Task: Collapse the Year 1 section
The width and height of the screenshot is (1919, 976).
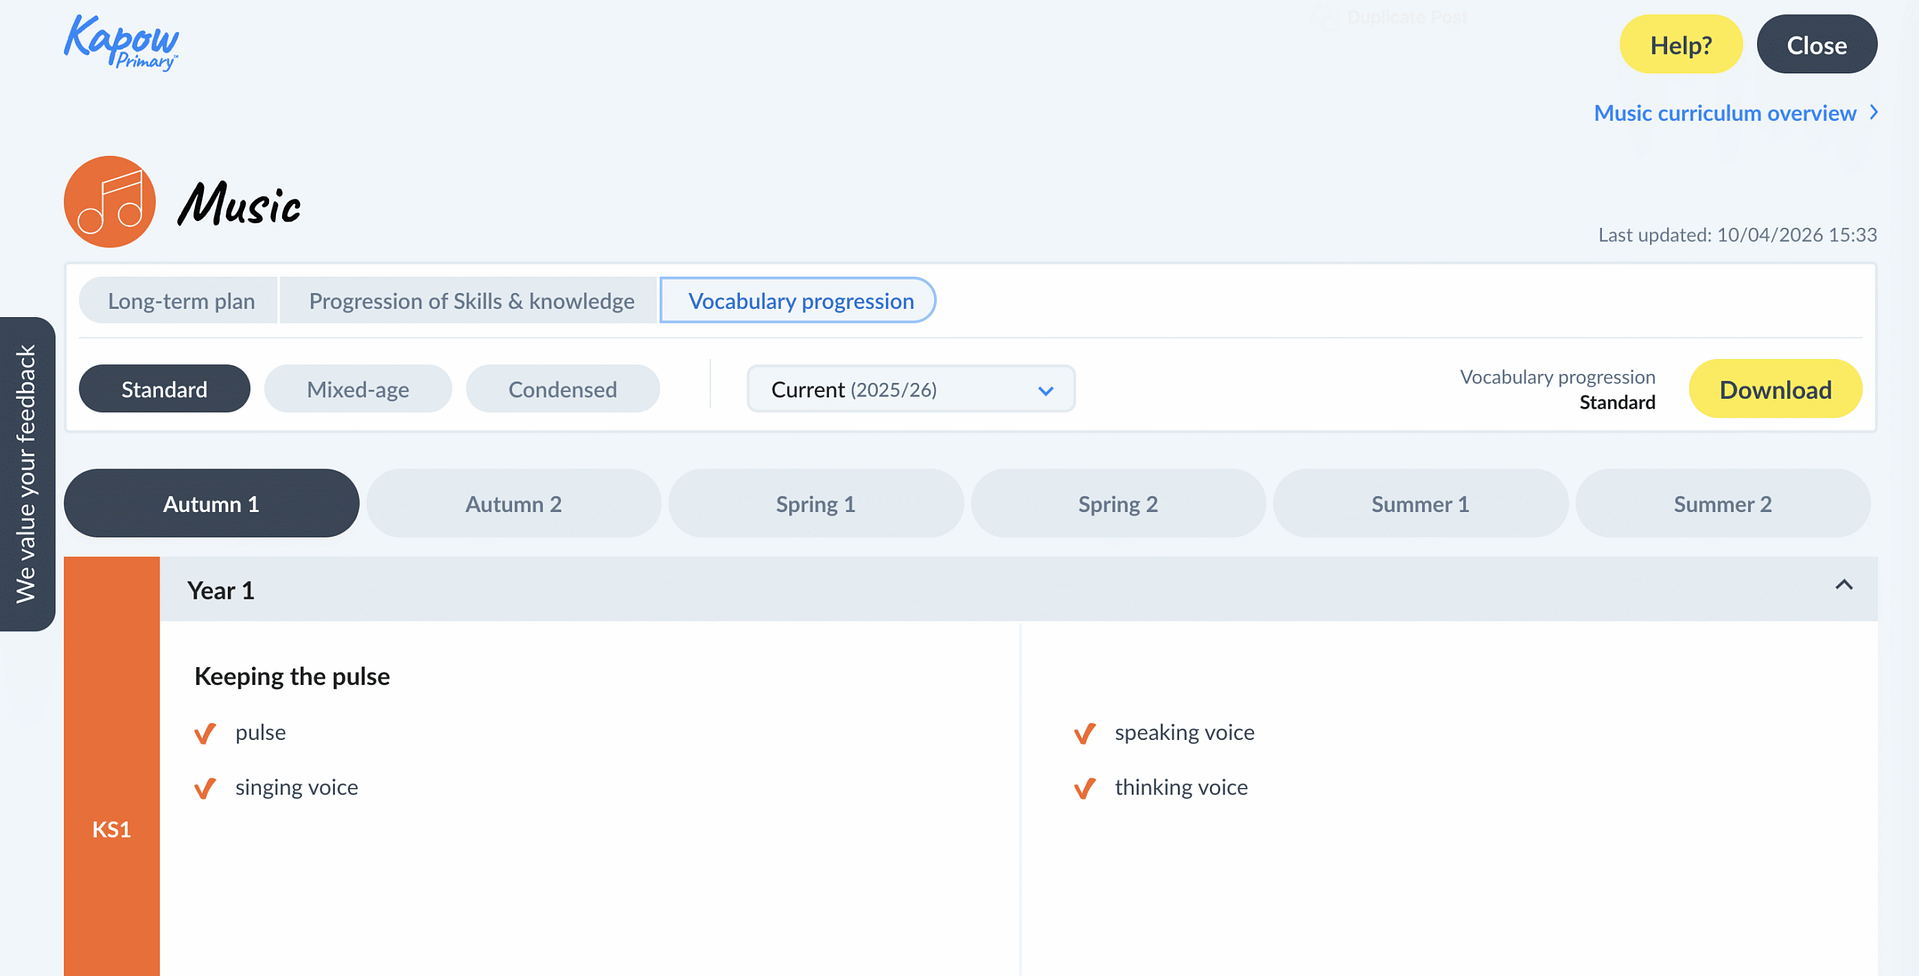Action: click(1843, 586)
